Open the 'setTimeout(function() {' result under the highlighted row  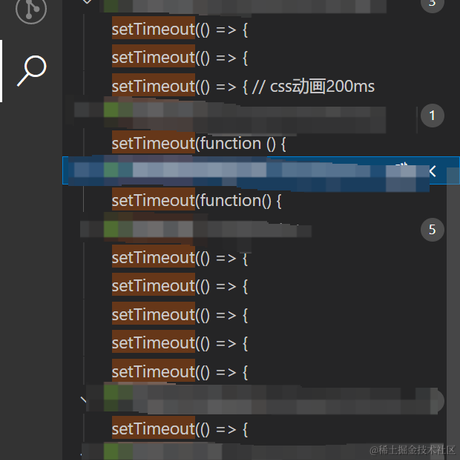197,201
